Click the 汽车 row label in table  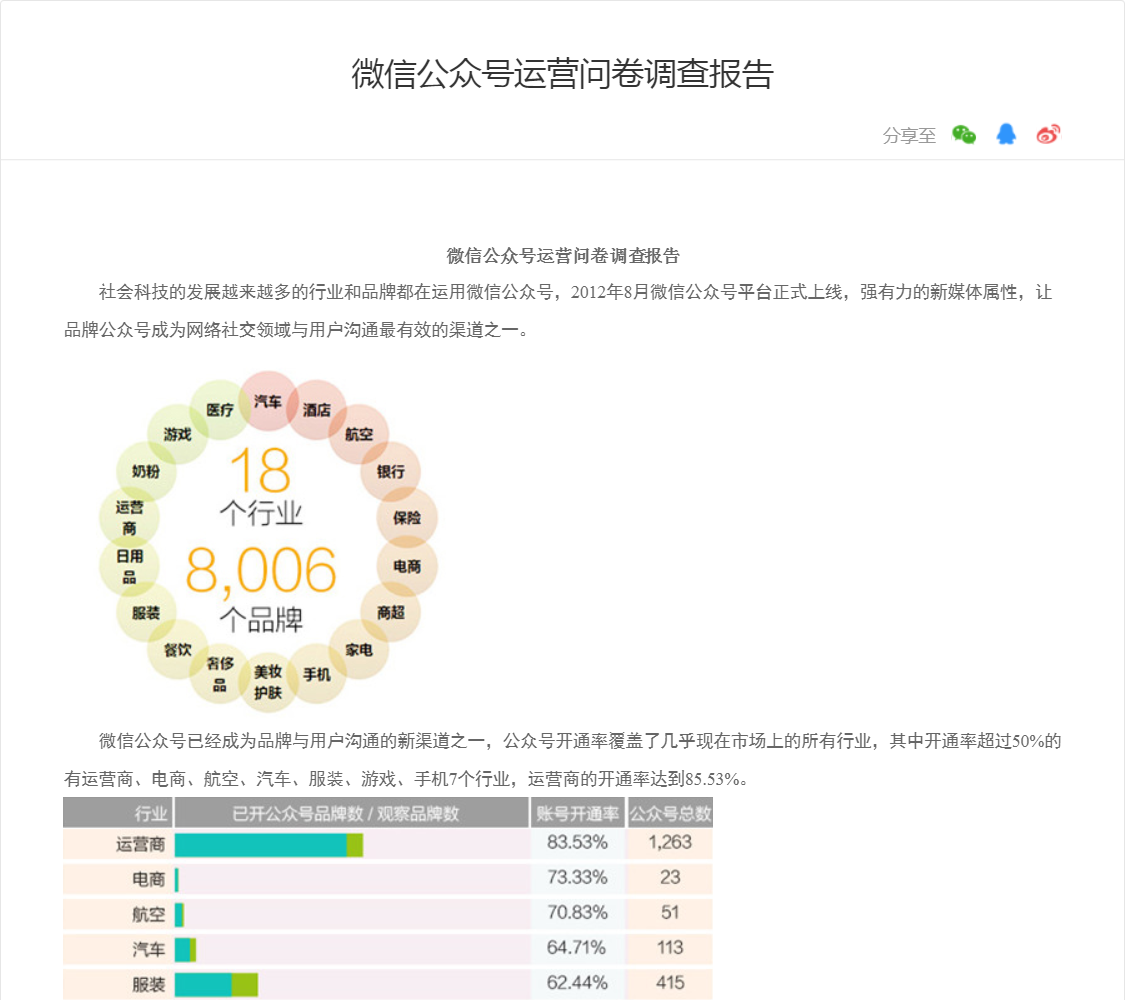(149, 949)
